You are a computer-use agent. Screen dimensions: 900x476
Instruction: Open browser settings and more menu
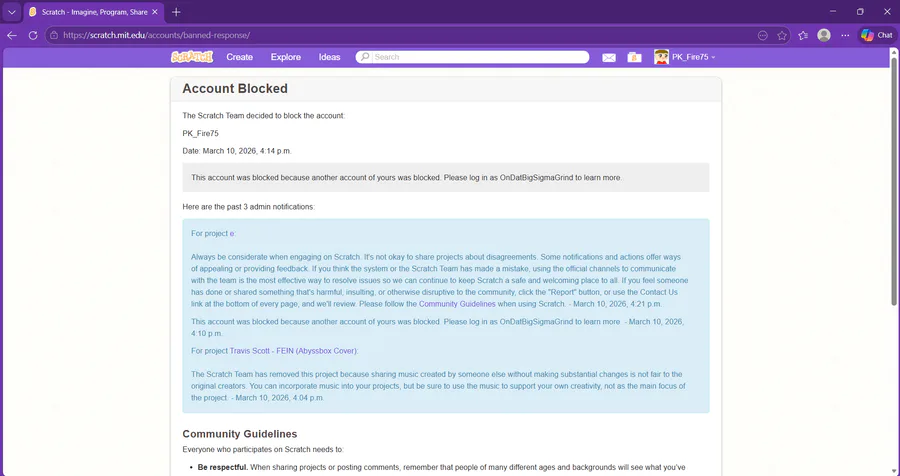pyautogui.click(x=845, y=36)
